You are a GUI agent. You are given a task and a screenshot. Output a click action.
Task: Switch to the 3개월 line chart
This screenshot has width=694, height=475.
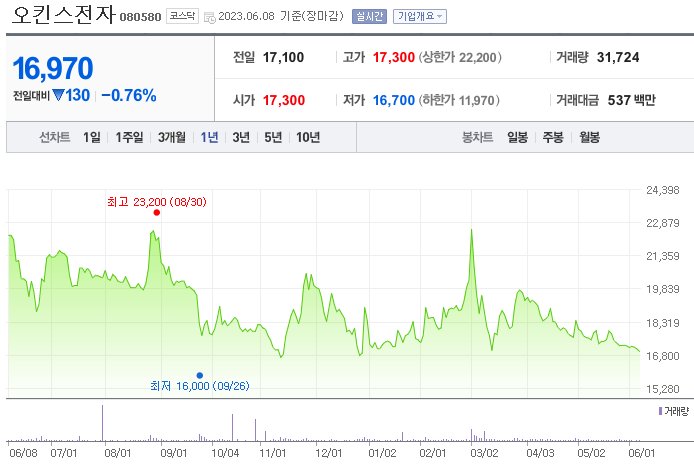point(172,137)
